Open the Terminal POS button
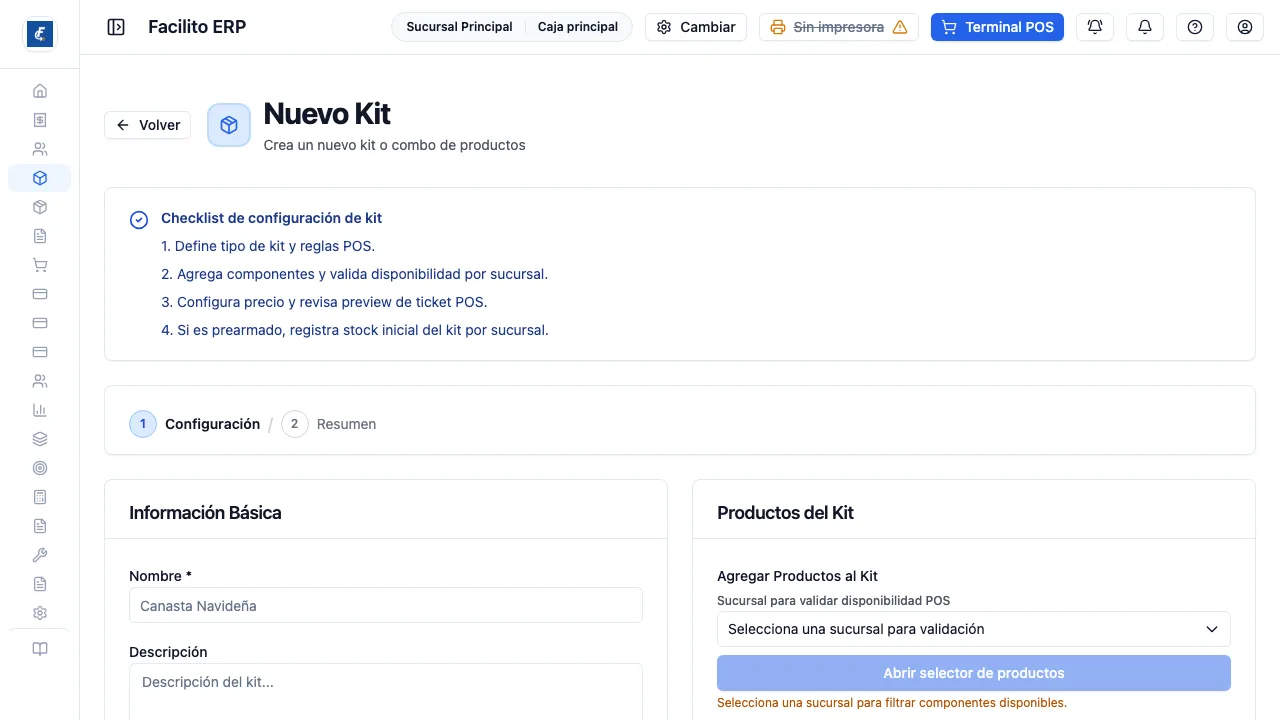 (997, 27)
